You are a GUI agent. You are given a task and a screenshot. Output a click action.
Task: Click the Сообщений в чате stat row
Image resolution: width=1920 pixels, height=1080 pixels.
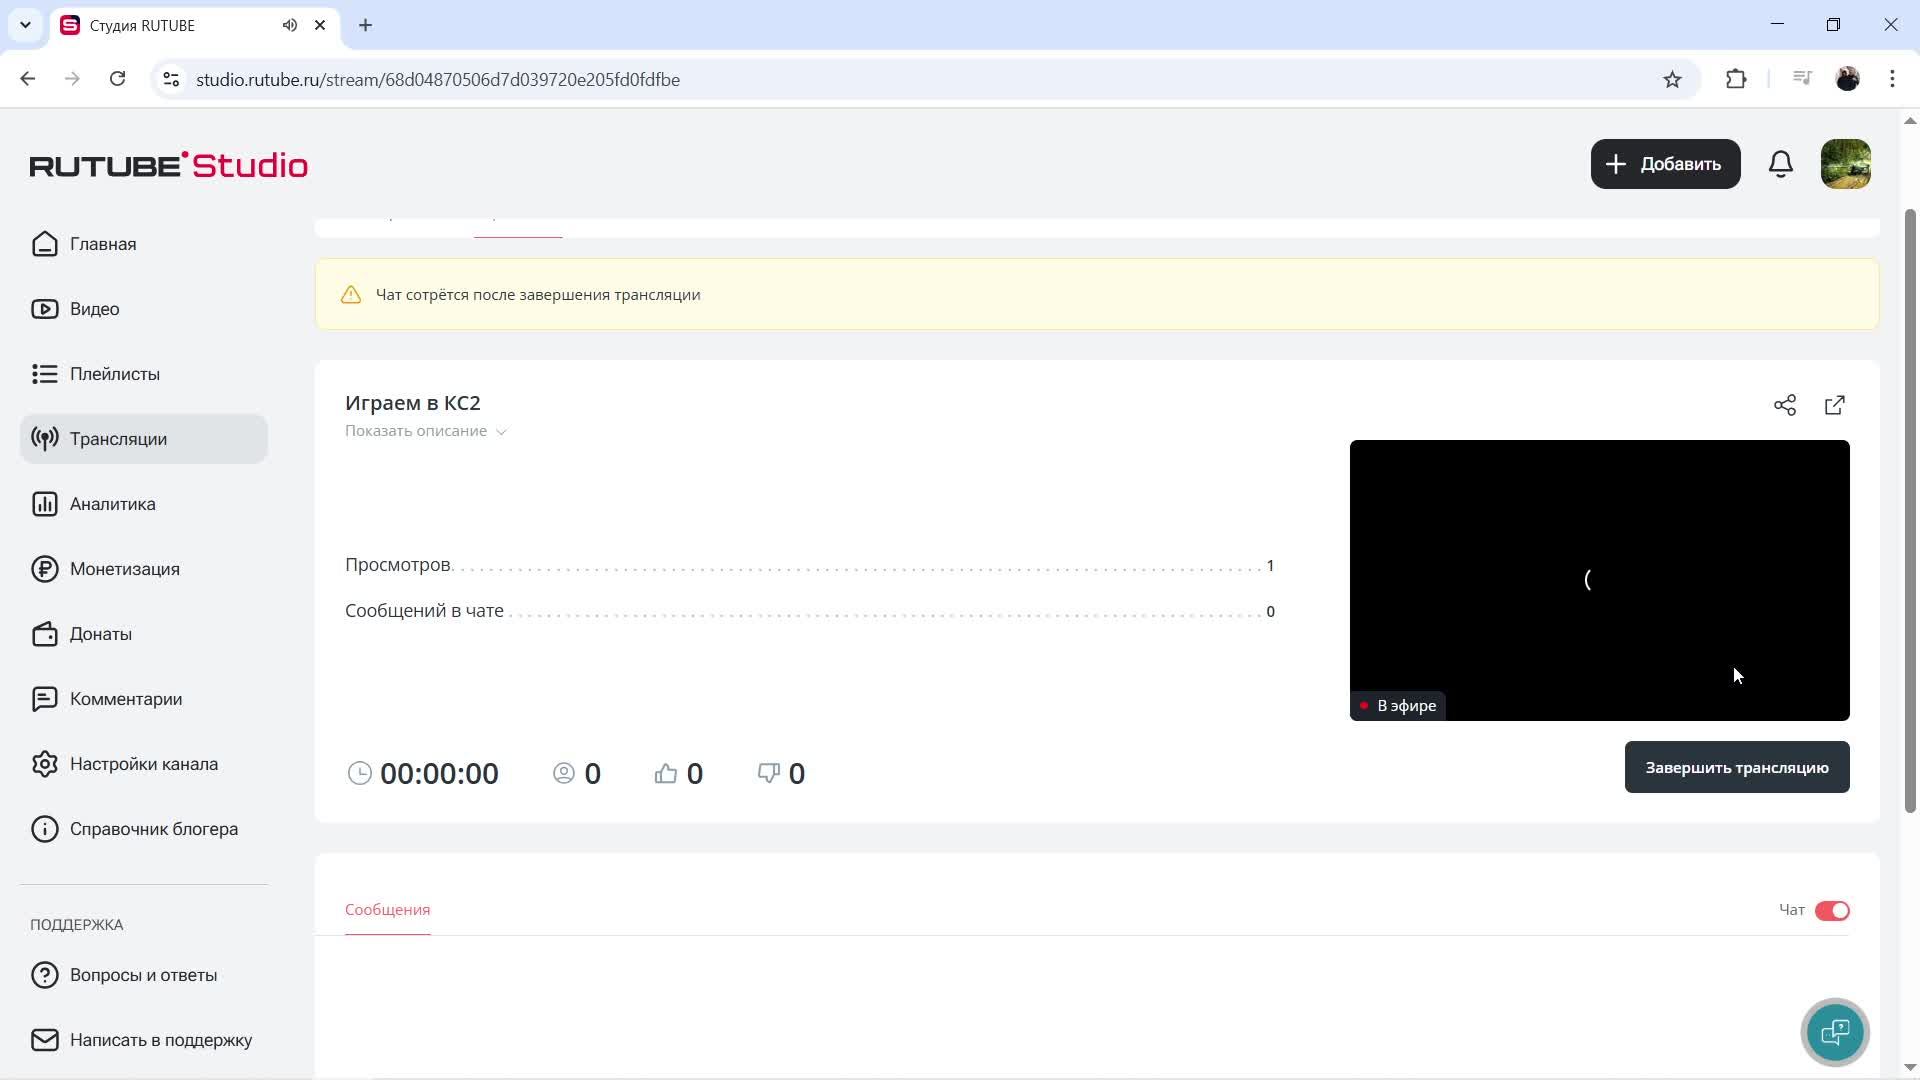(x=810, y=611)
